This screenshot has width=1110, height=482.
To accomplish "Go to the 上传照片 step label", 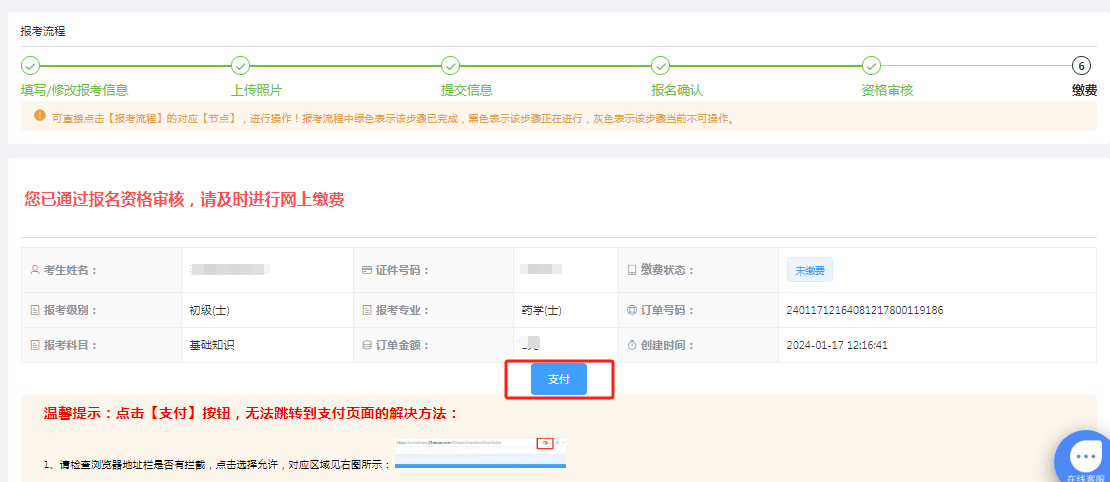I will [x=256, y=90].
